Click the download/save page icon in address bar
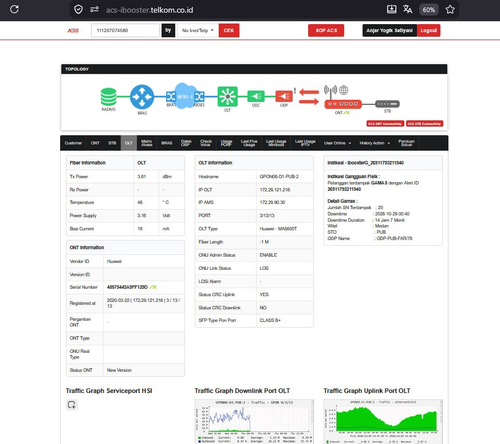The height and width of the screenshot is (444, 500). pyautogui.click(x=391, y=9)
